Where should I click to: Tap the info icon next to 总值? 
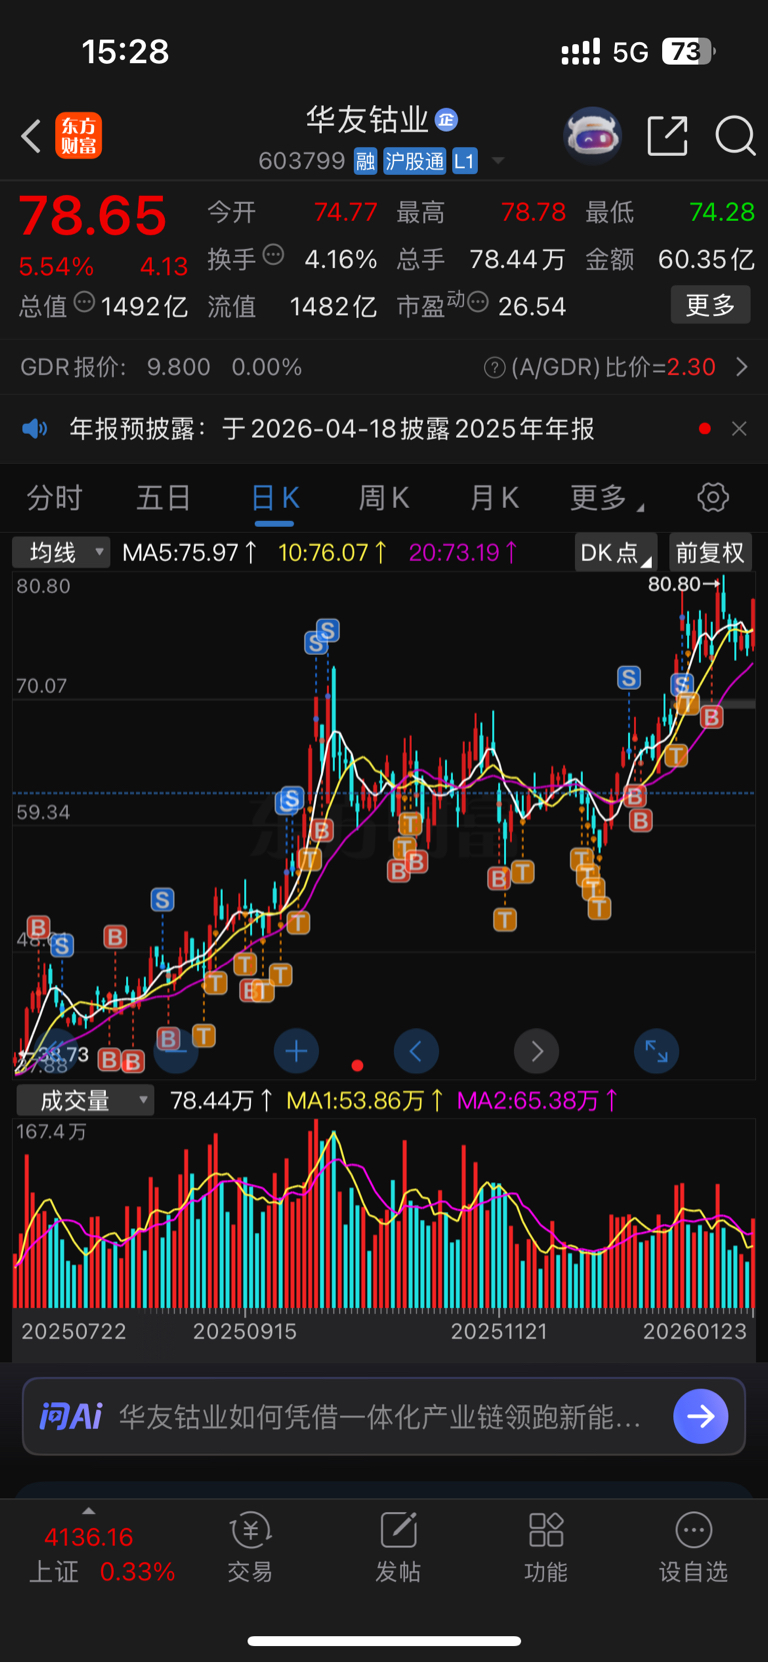(84, 302)
